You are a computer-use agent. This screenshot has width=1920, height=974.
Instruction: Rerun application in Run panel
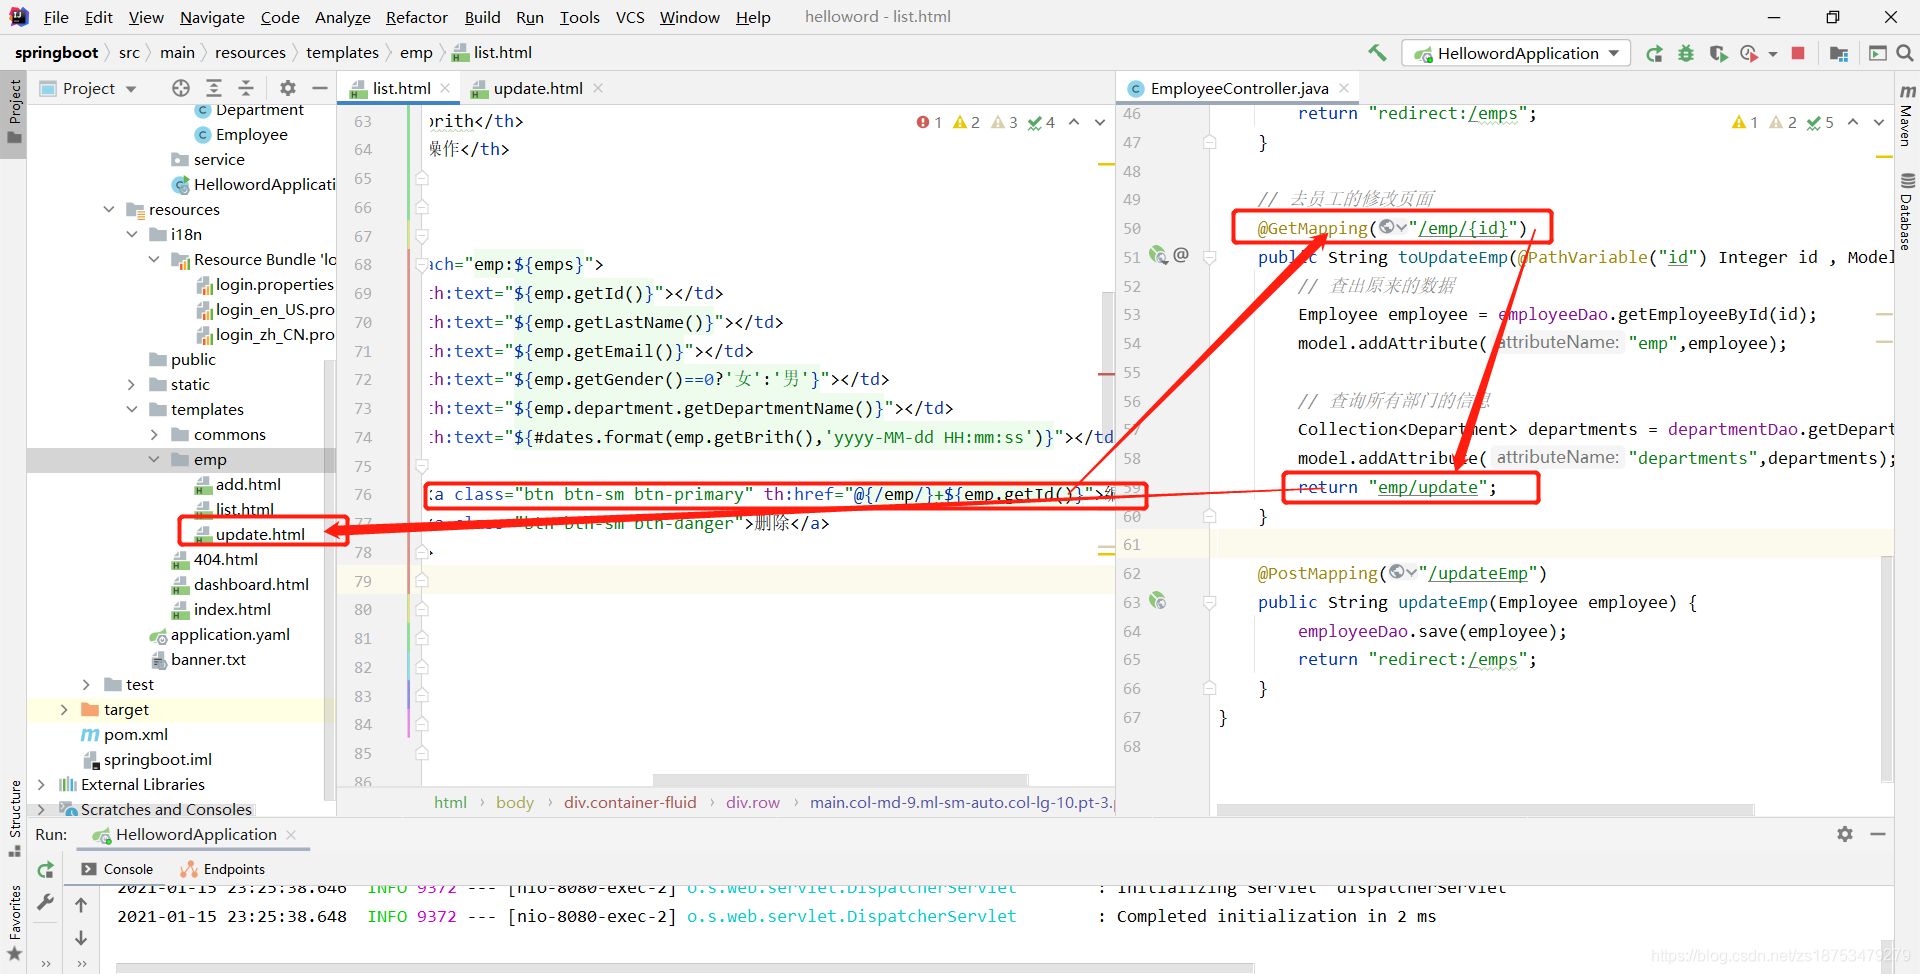point(45,870)
